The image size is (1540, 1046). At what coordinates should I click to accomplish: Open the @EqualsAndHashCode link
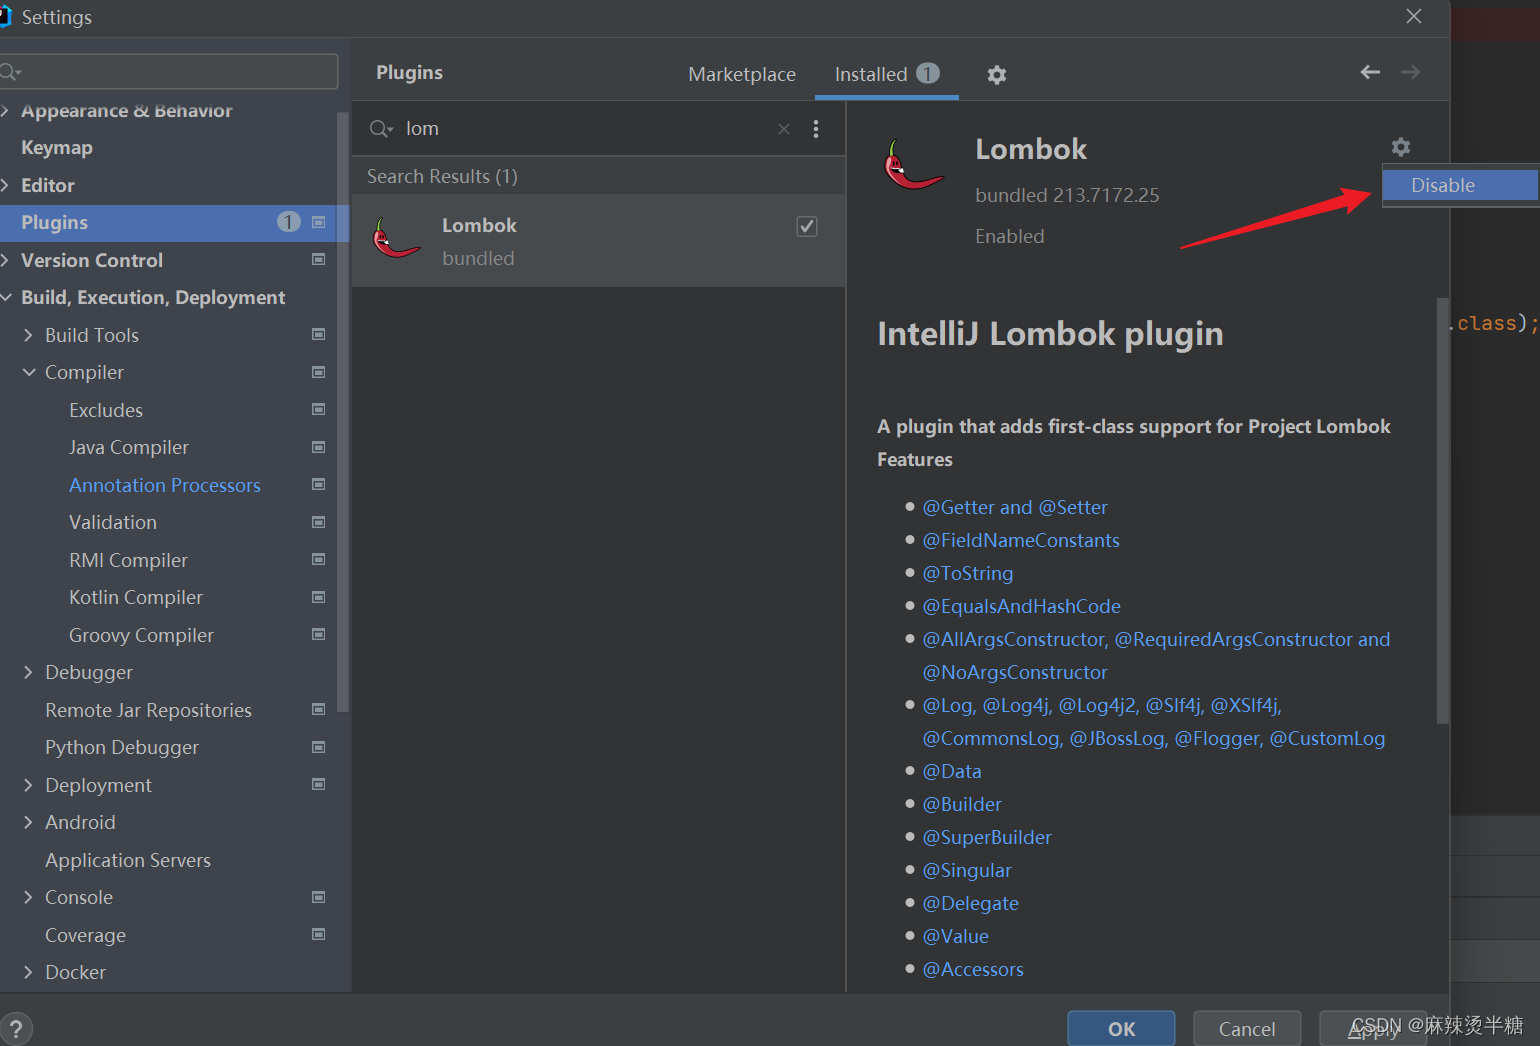(1021, 606)
